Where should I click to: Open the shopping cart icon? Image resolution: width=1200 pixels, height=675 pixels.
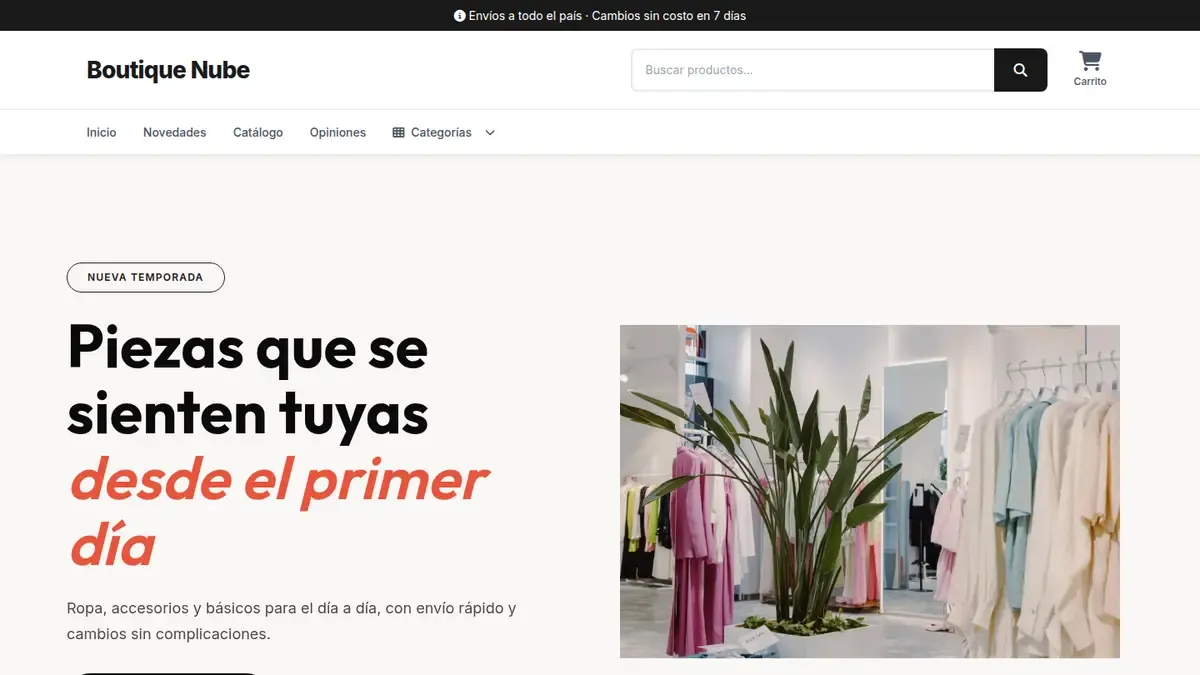click(x=1090, y=61)
